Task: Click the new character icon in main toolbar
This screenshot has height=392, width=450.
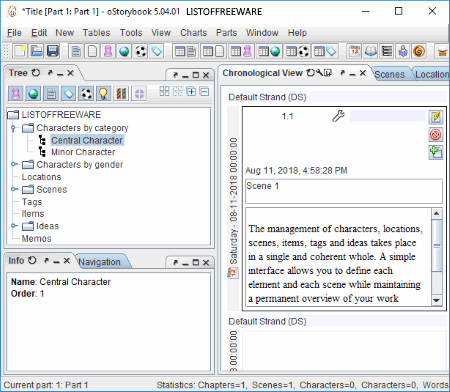Action: pos(108,51)
